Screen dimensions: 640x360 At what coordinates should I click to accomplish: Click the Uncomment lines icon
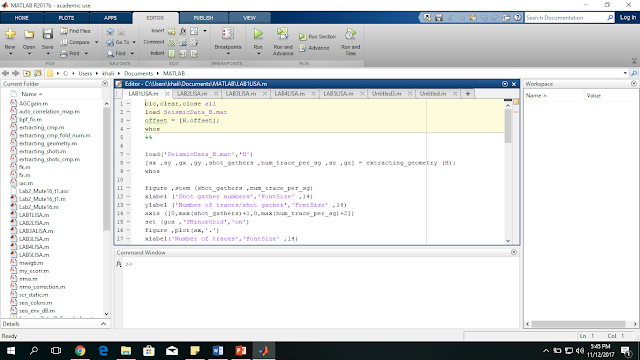click(x=183, y=42)
